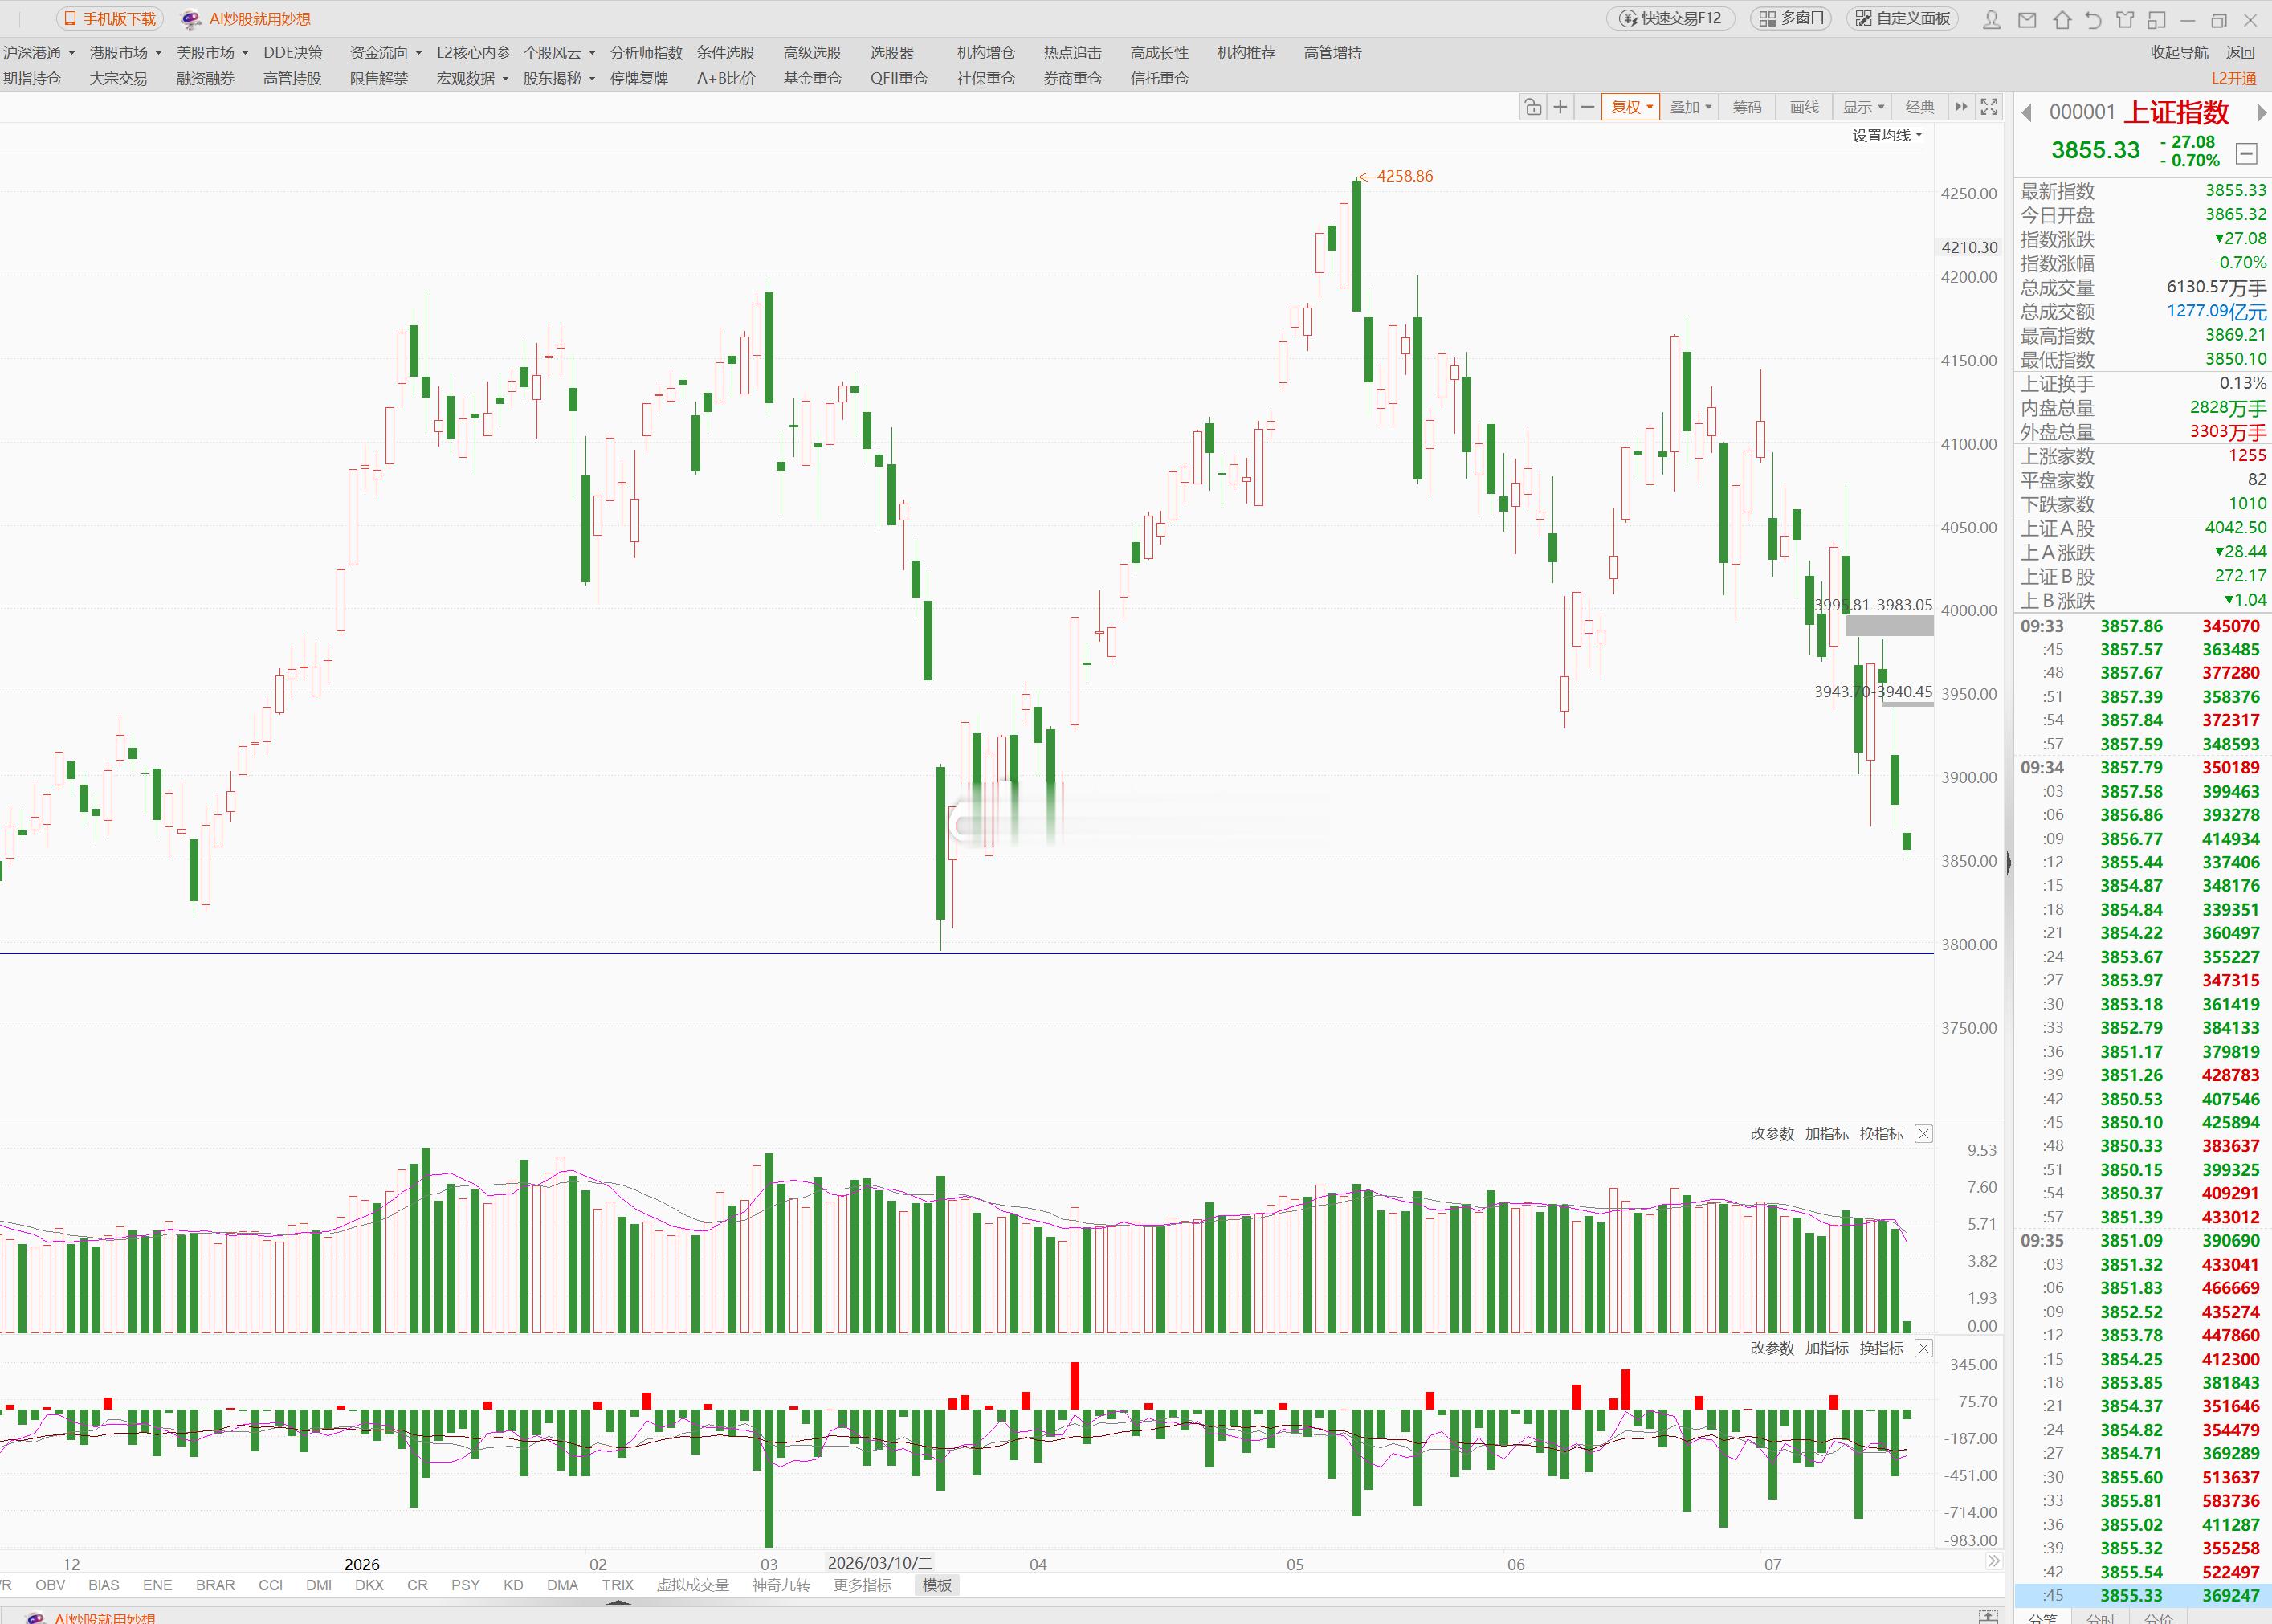Select the 模板 template tab

point(937,1585)
